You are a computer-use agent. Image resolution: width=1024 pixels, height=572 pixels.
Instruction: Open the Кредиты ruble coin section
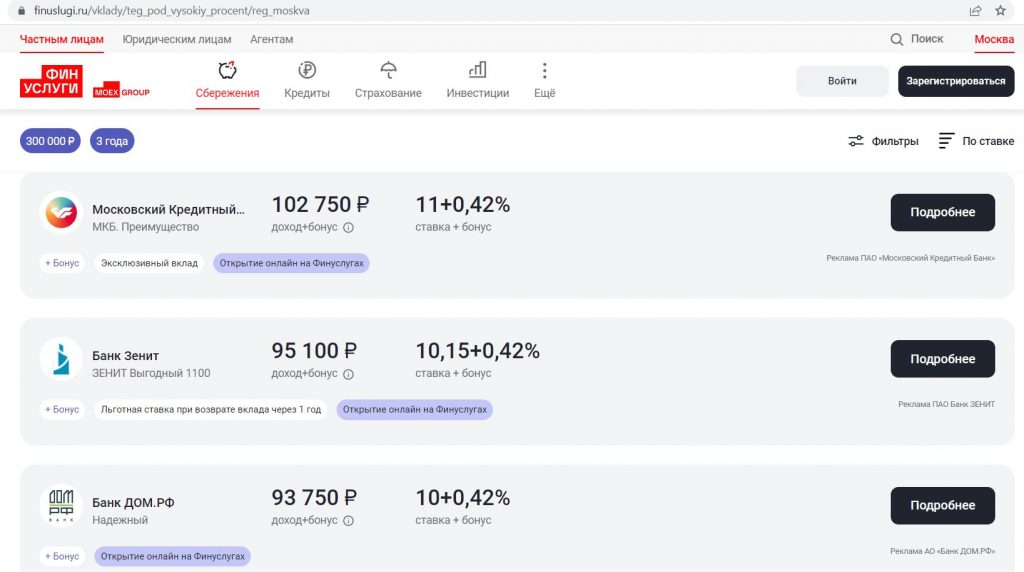click(x=307, y=80)
